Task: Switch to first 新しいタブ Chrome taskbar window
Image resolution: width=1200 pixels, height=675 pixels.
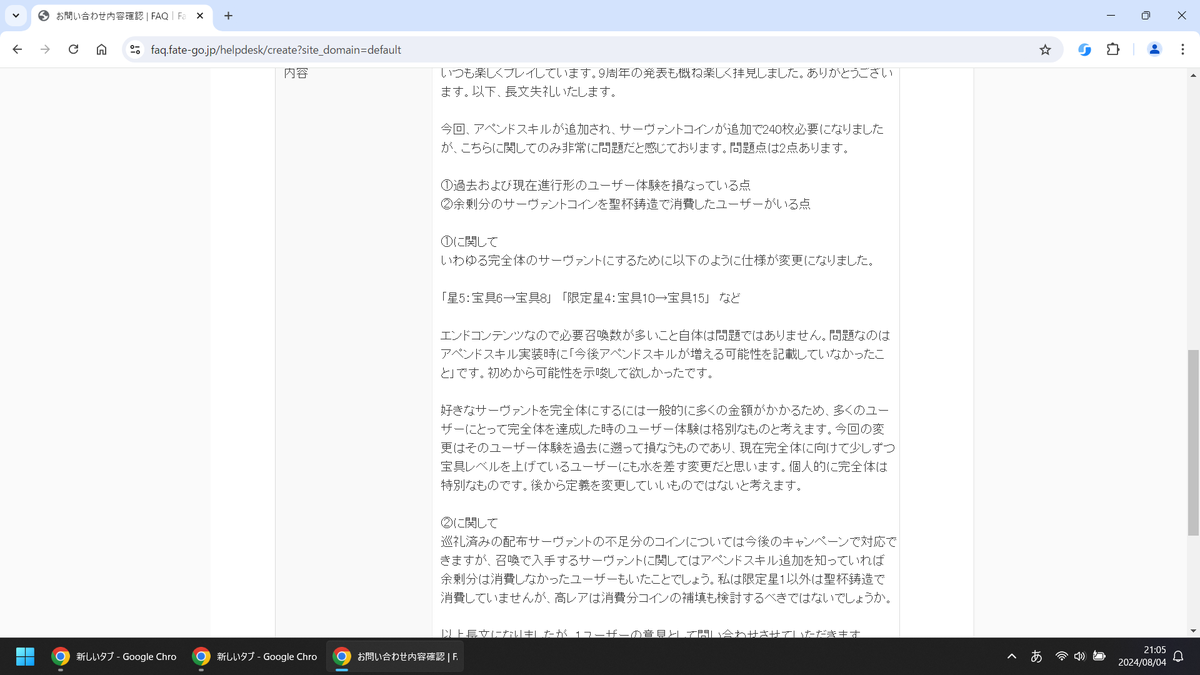Action: click(x=115, y=656)
